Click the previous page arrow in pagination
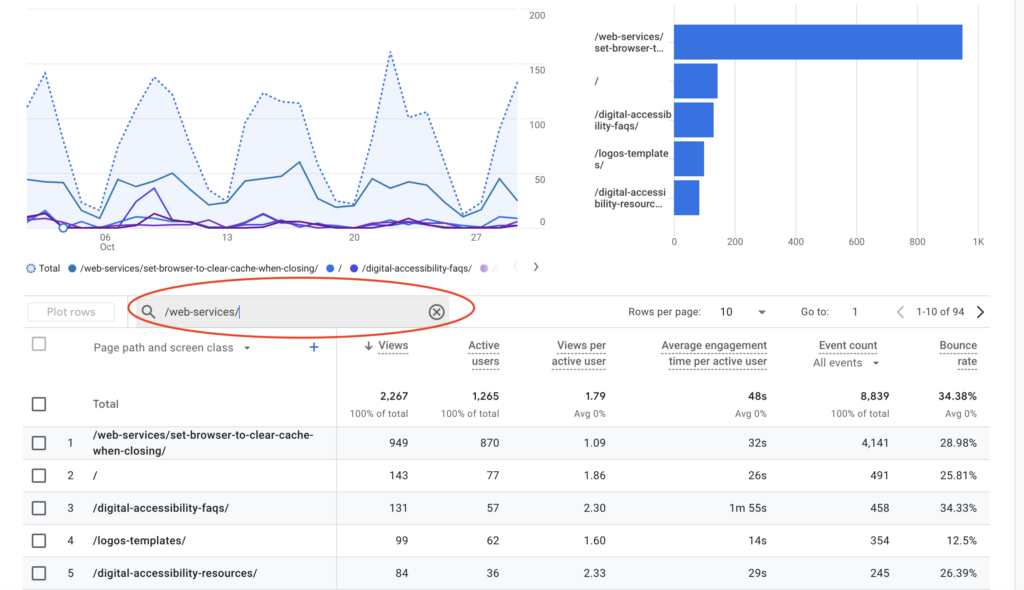1024x590 pixels. [900, 311]
